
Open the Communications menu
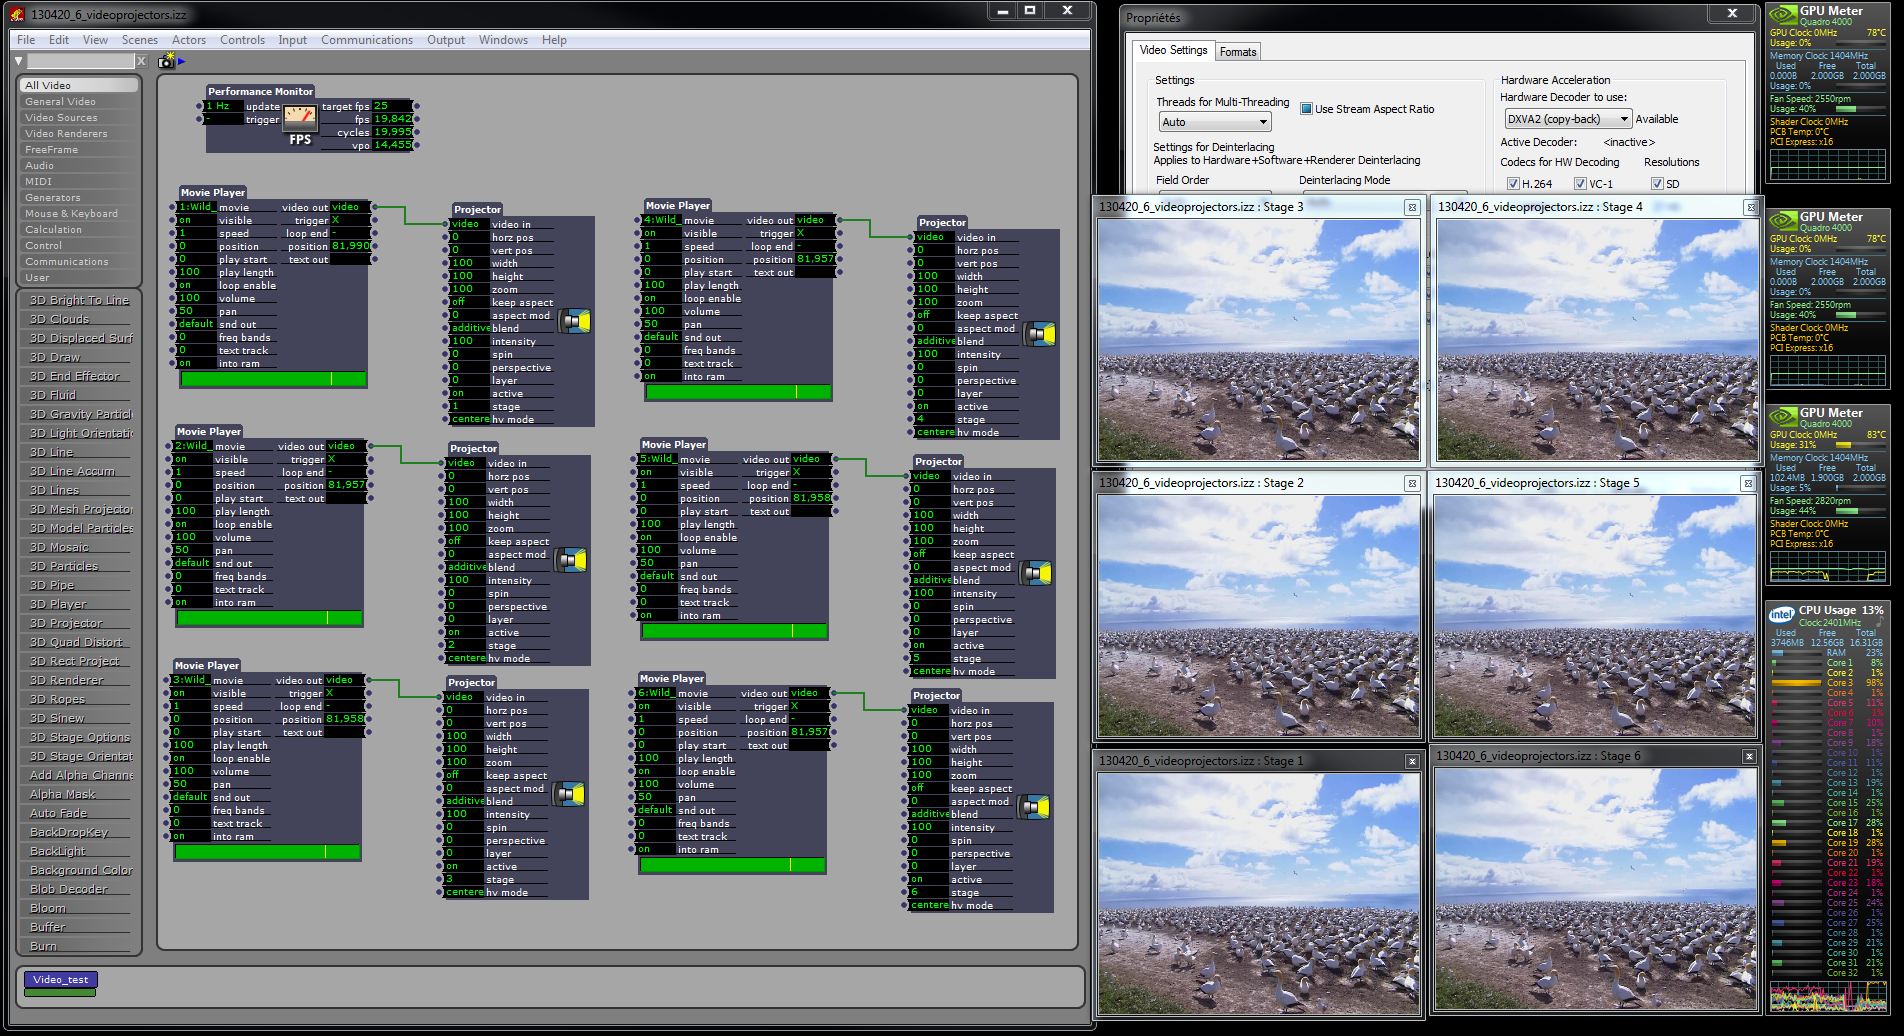(367, 40)
